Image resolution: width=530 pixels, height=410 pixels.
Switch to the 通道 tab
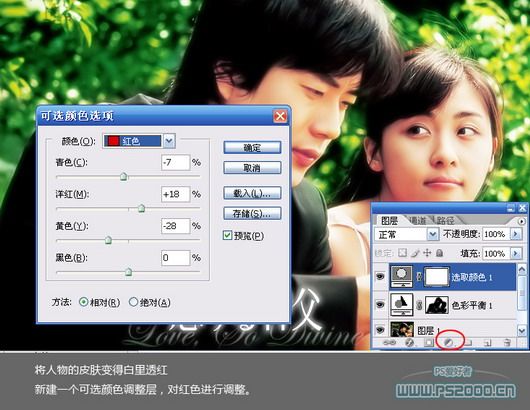[417, 221]
